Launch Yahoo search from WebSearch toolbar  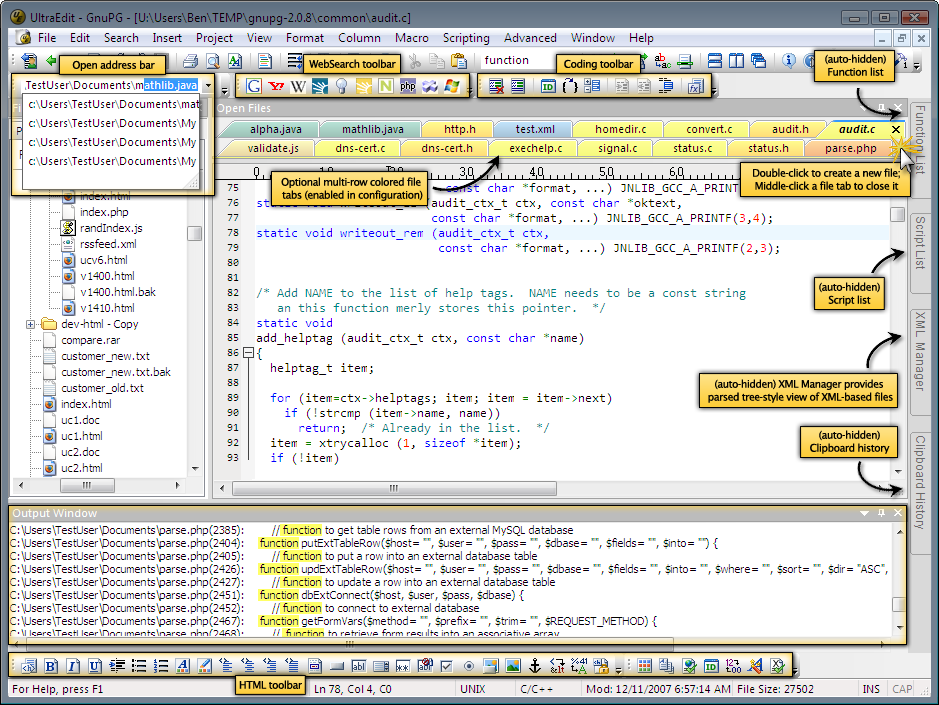click(x=276, y=86)
